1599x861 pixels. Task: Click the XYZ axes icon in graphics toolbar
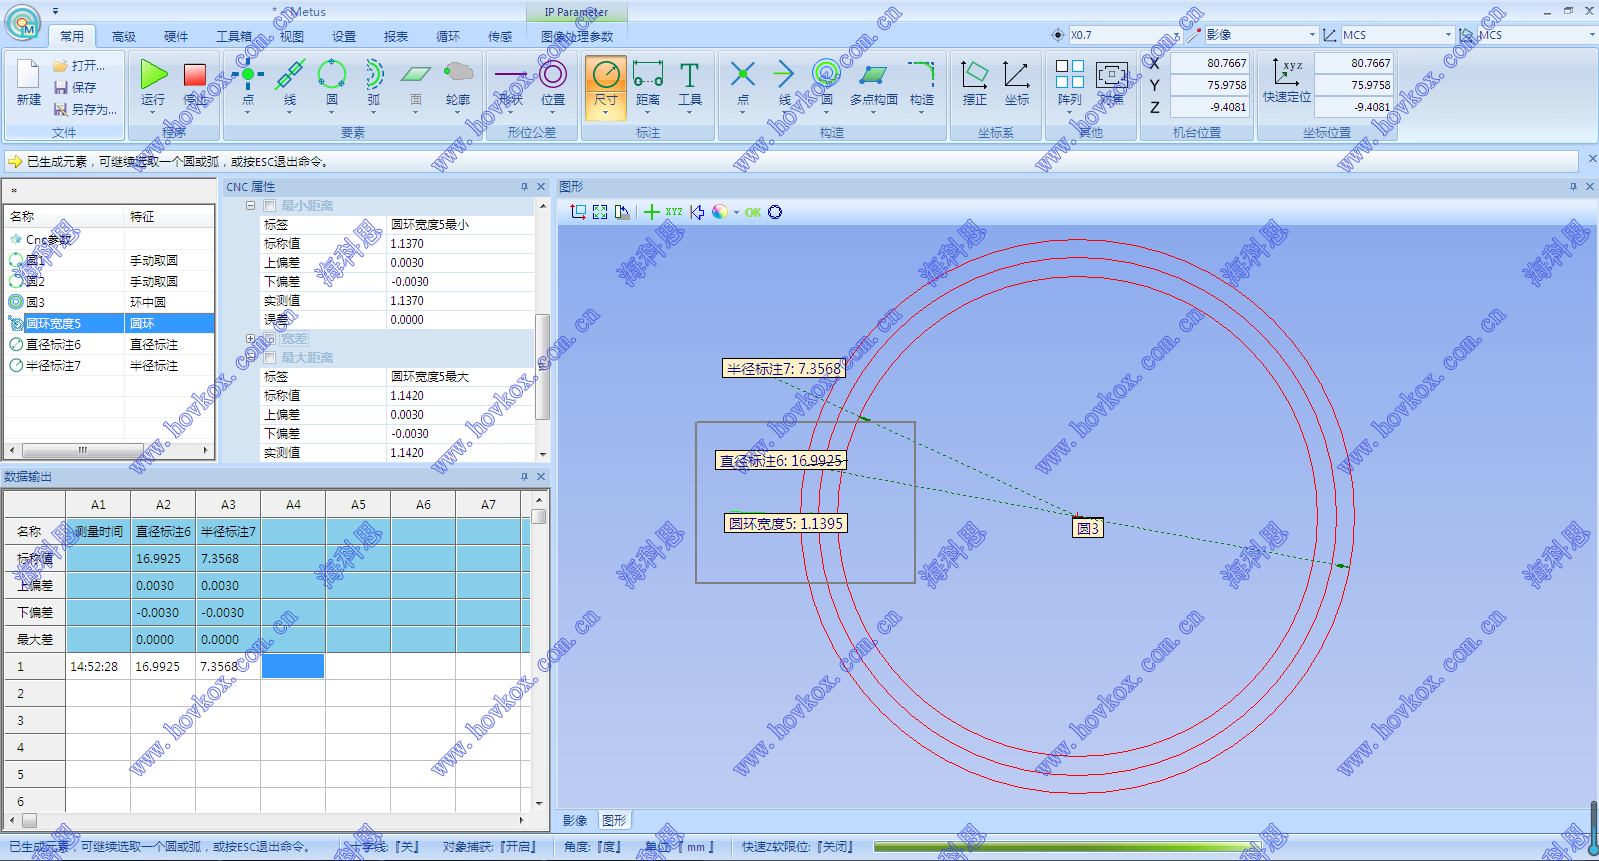(x=674, y=212)
